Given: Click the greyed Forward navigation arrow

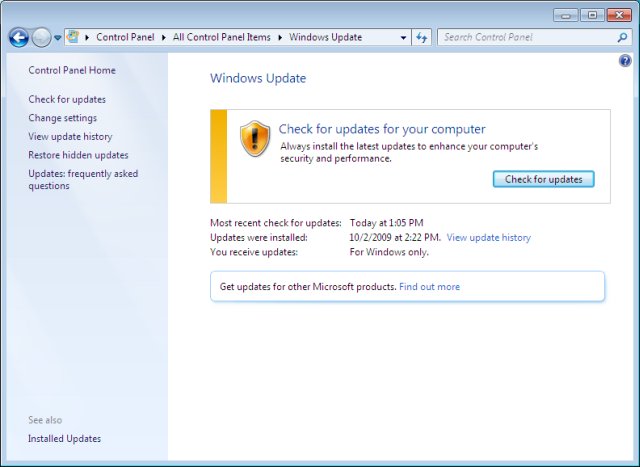Looking at the screenshot, I should tap(41, 38).
